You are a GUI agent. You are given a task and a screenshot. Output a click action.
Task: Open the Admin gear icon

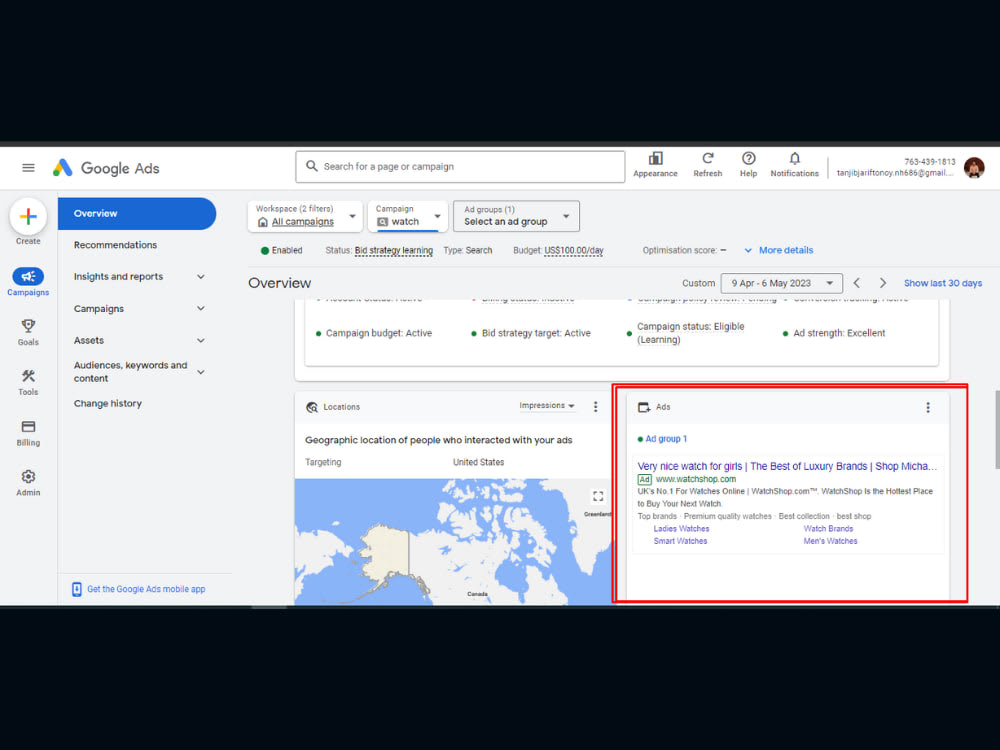point(28,476)
